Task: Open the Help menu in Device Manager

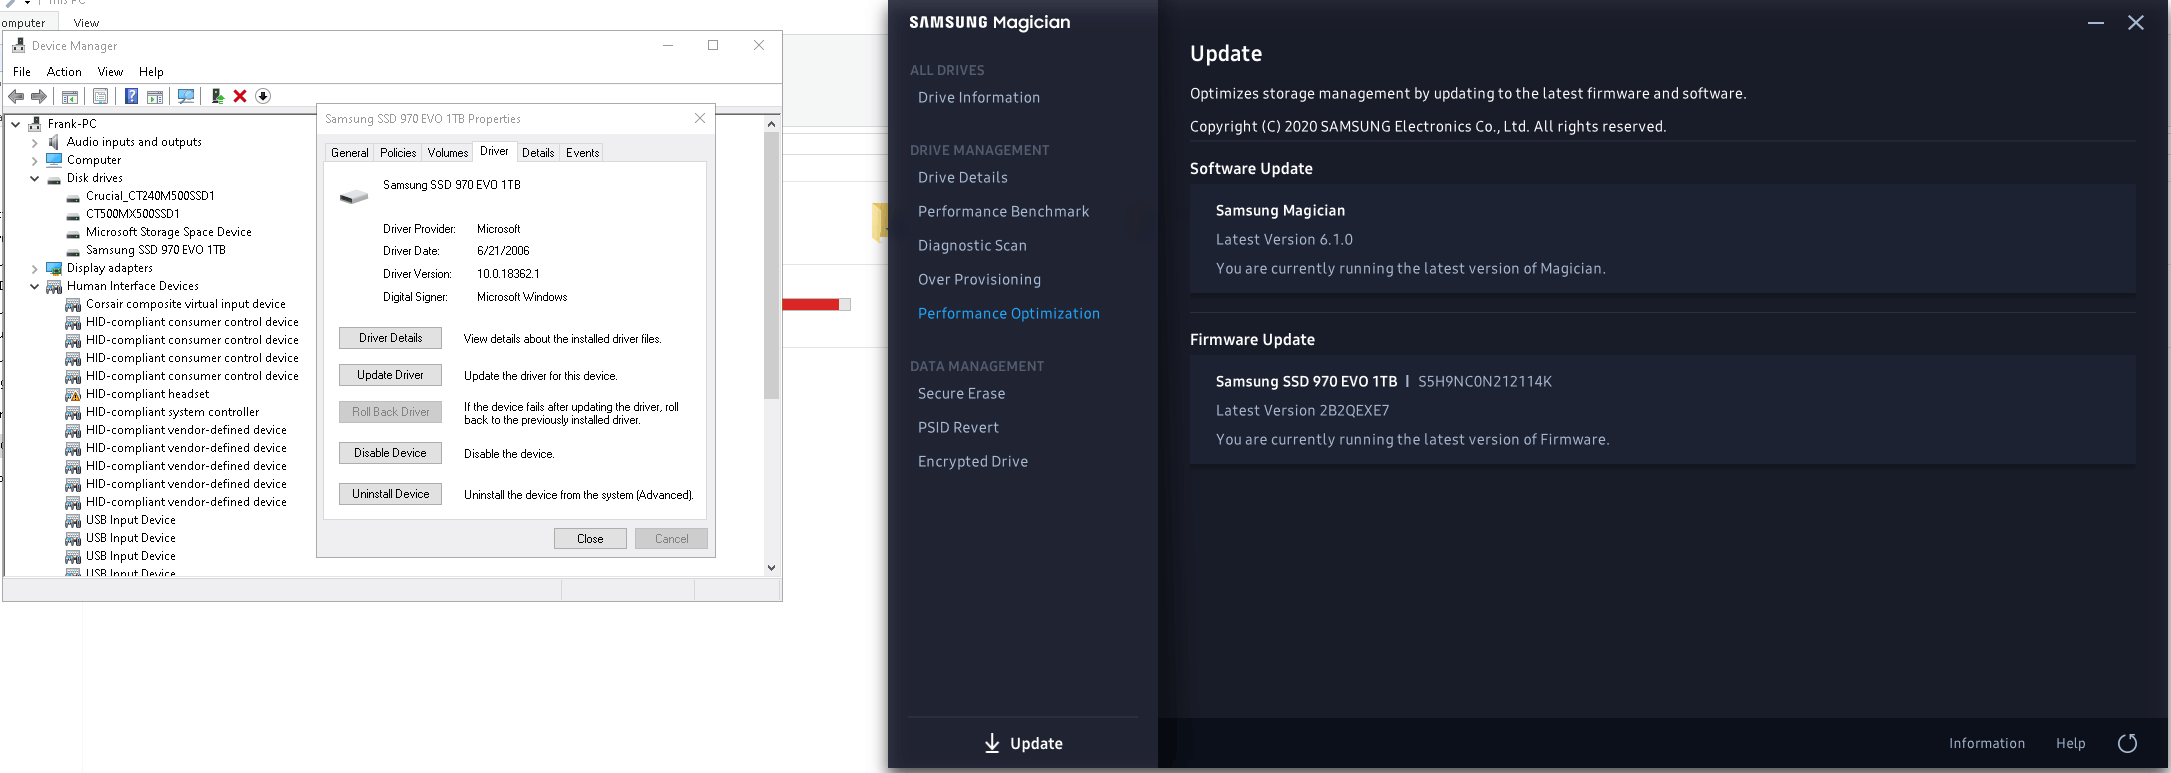Action: coord(151,72)
